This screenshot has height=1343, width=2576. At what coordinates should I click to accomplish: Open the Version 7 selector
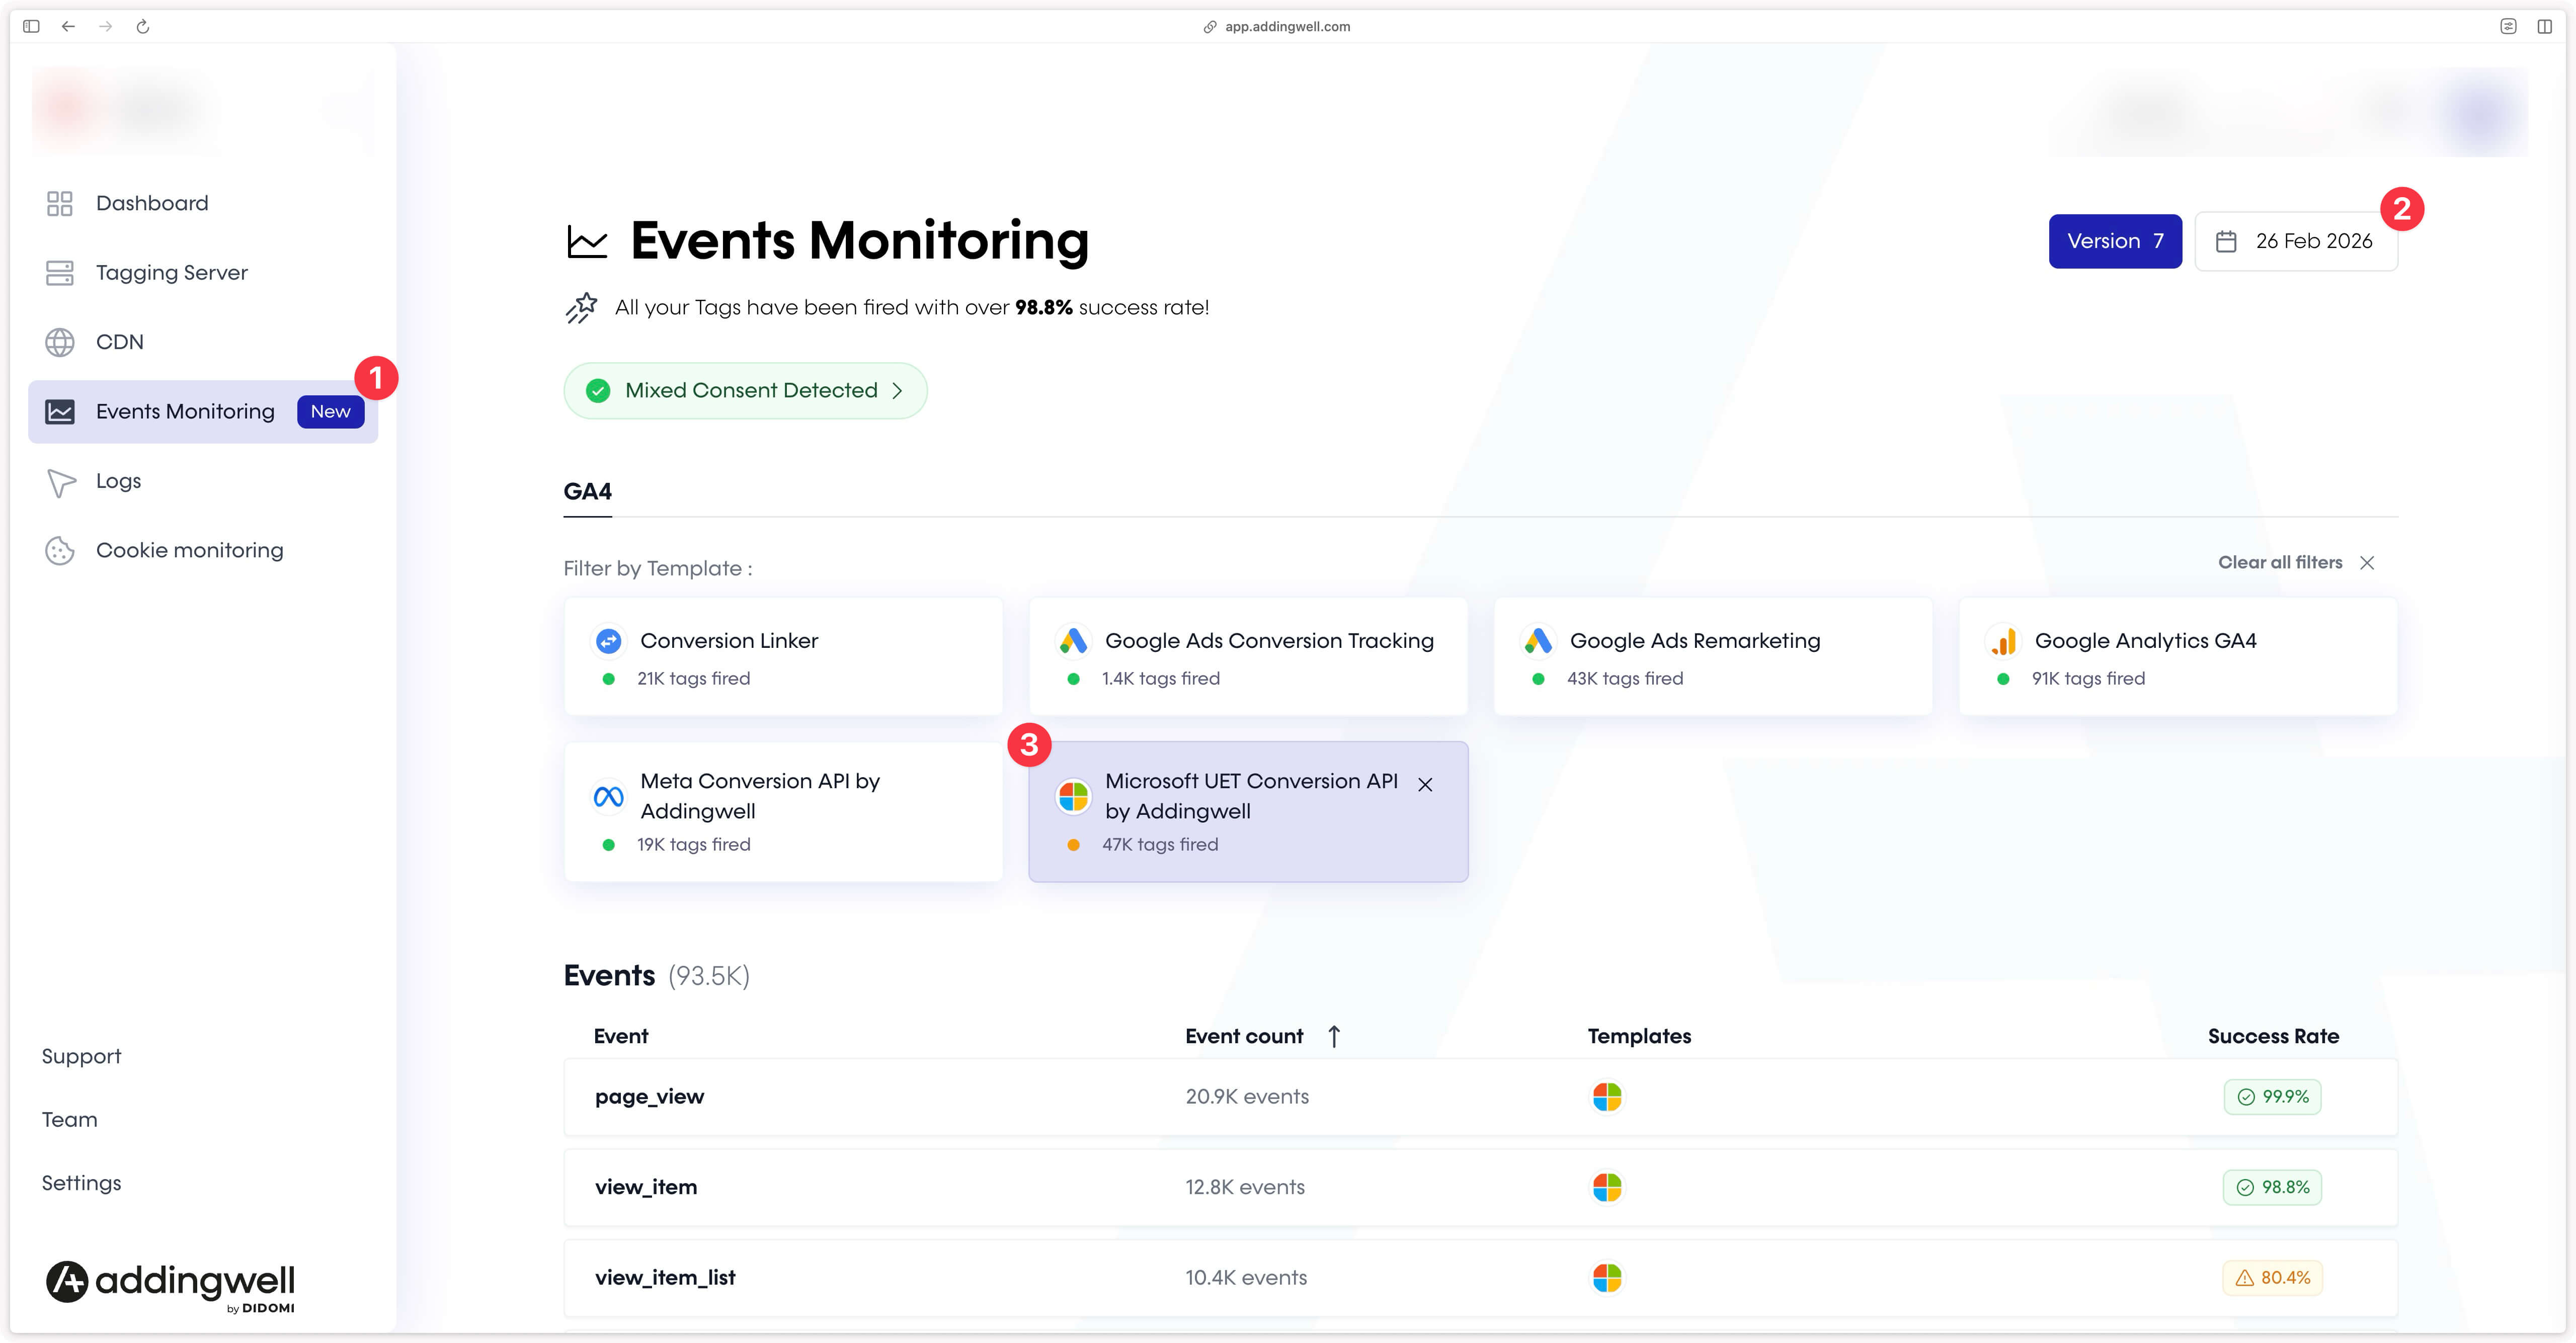coord(2115,240)
